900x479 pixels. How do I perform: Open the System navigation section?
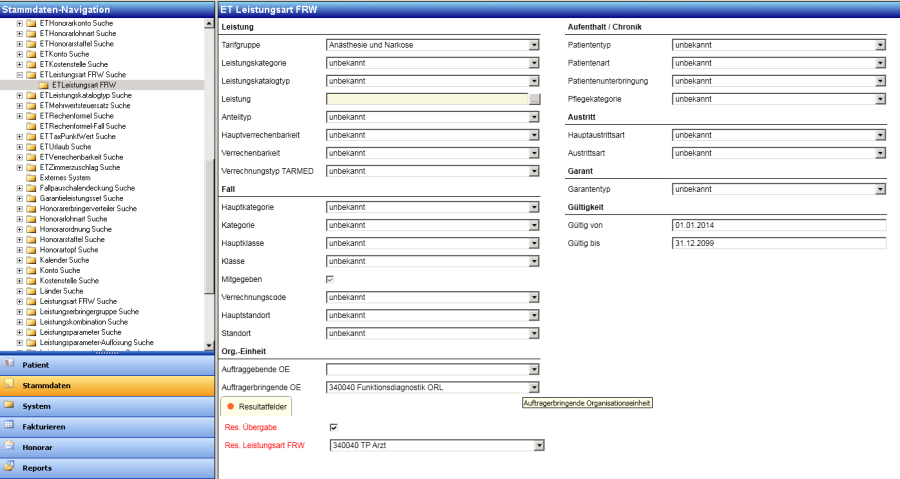click(107, 406)
